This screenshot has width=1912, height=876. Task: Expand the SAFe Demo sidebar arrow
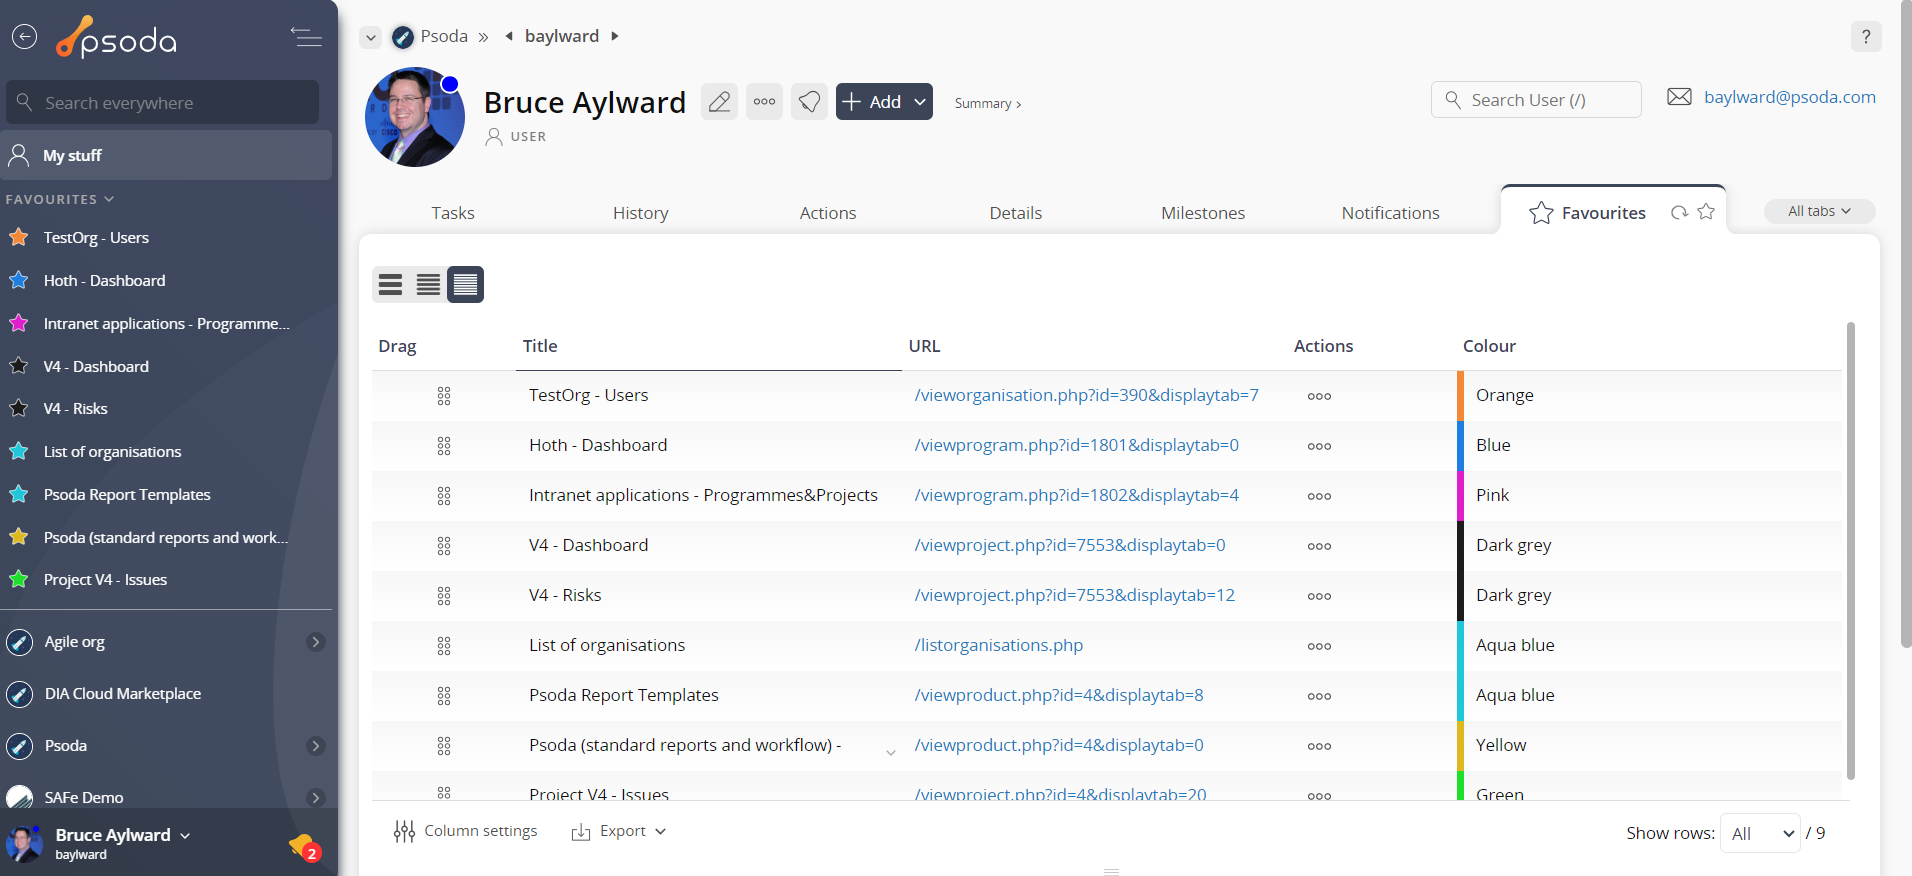point(315,798)
